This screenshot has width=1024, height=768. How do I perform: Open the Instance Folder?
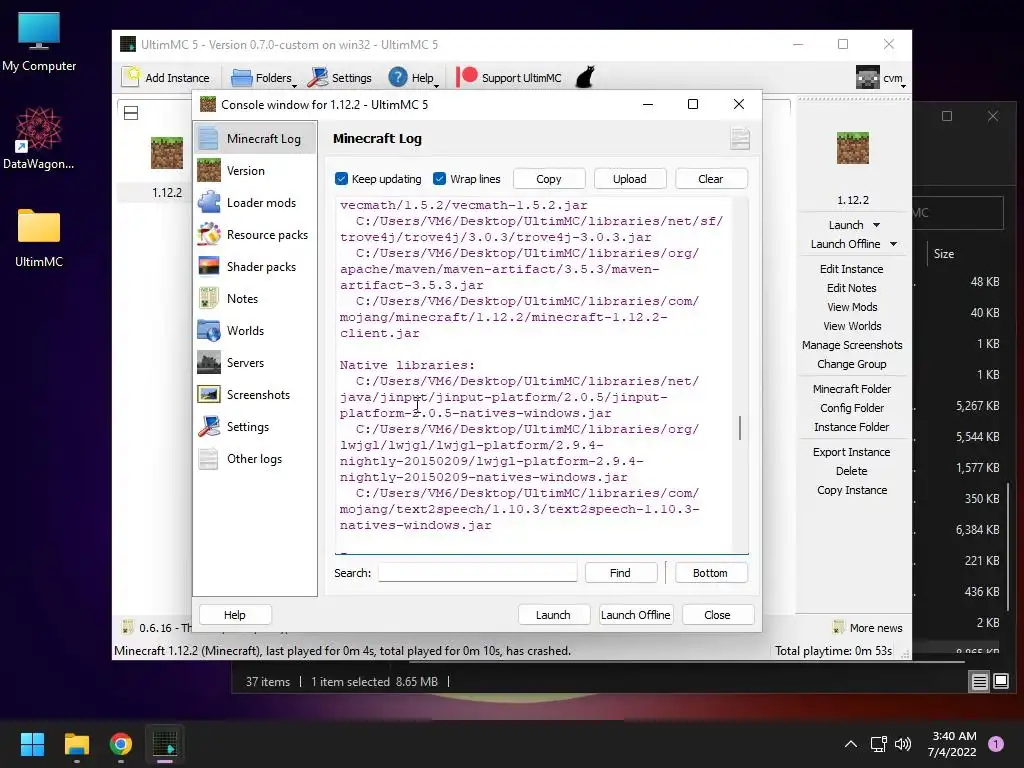[852, 426]
